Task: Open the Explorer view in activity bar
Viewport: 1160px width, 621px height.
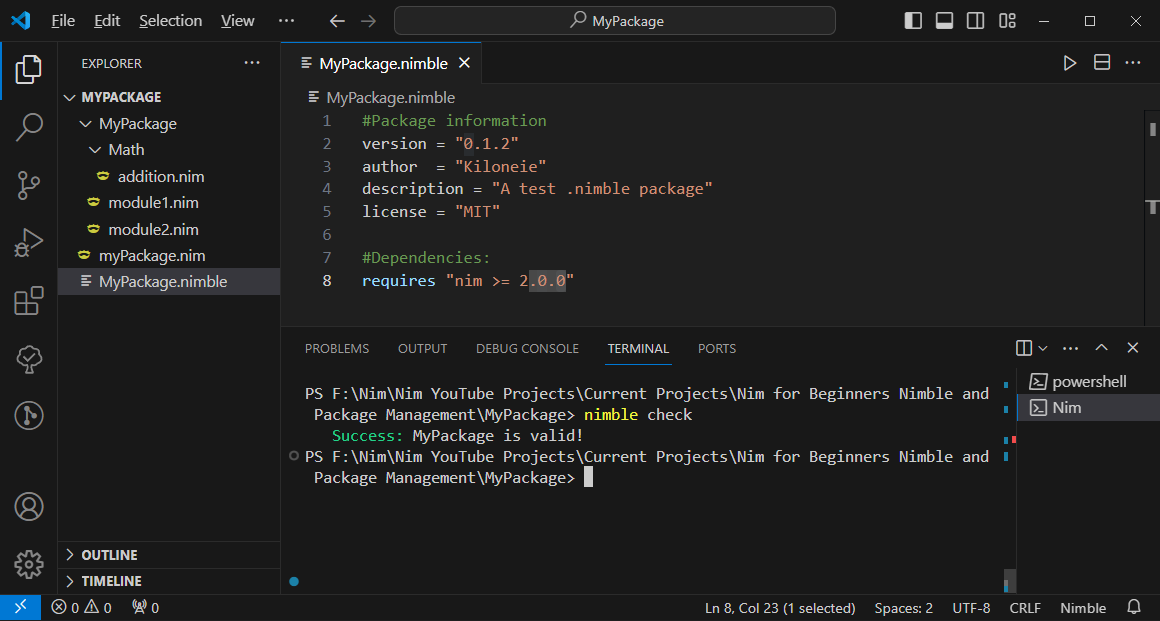Action: pos(28,70)
